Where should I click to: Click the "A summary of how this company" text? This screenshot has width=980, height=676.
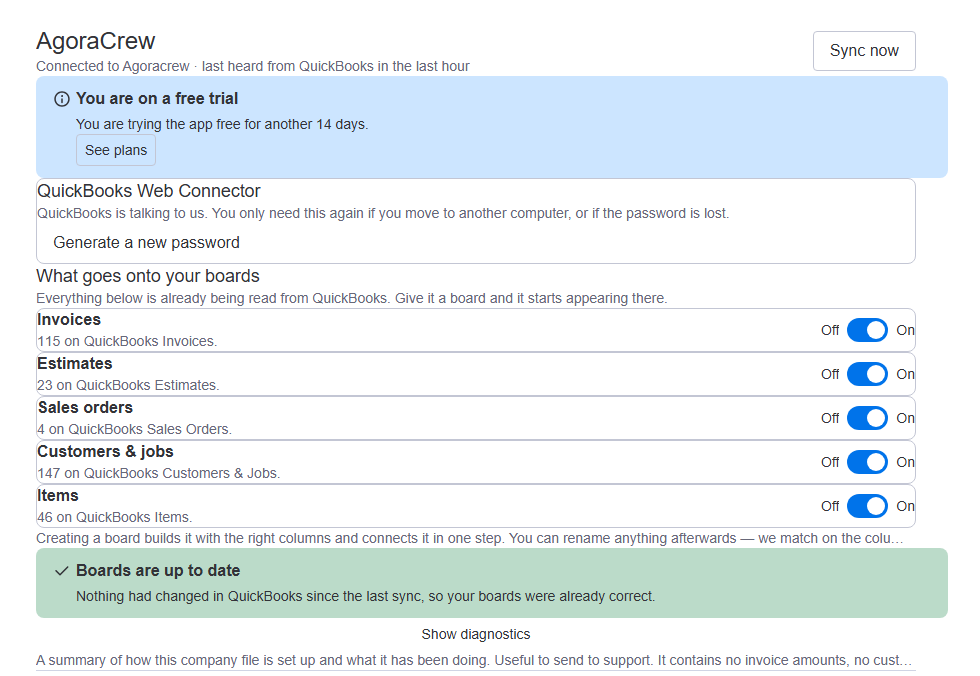coord(474,660)
